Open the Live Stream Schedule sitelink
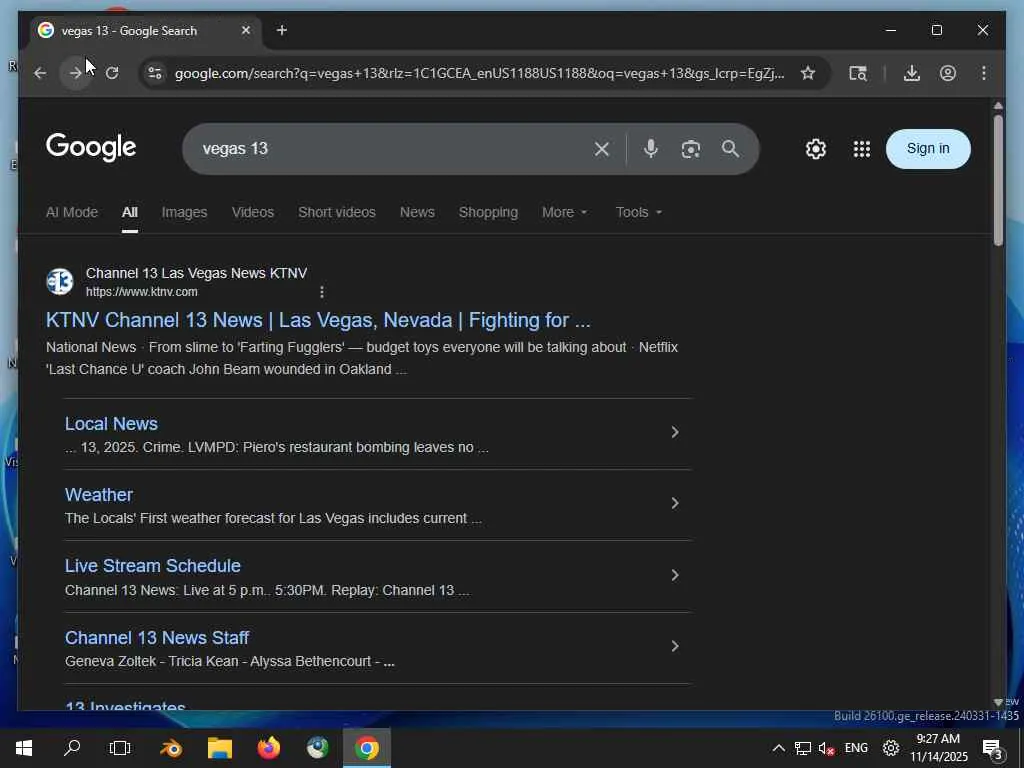Image resolution: width=1024 pixels, height=768 pixels. (x=153, y=566)
